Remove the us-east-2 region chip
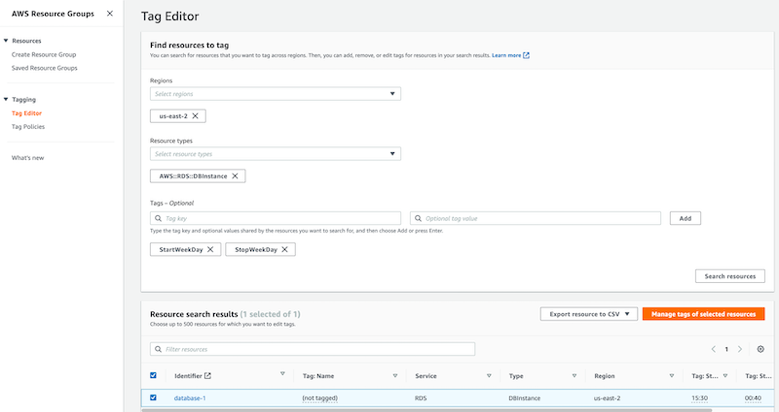779x412 pixels. tap(195, 116)
